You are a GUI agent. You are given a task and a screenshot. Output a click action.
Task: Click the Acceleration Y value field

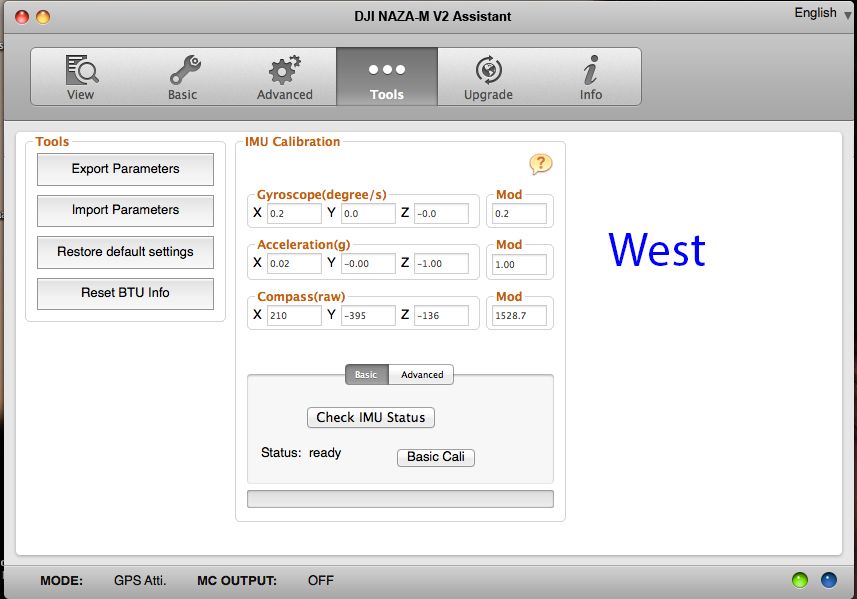[x=368, y=263]
